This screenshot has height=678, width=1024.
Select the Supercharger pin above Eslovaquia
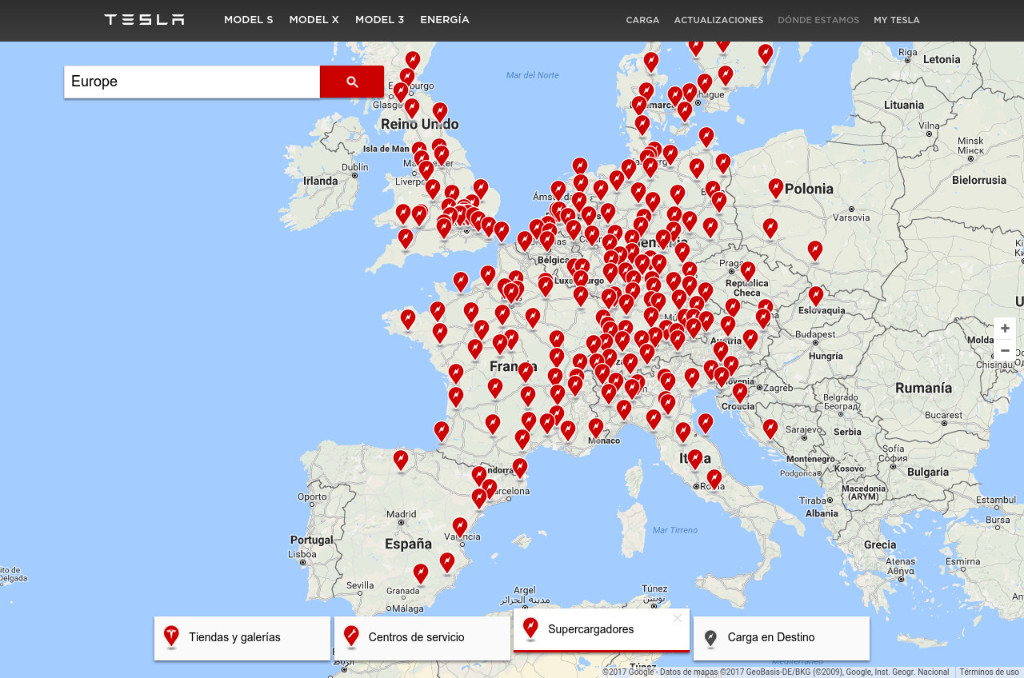pos(816,295)
